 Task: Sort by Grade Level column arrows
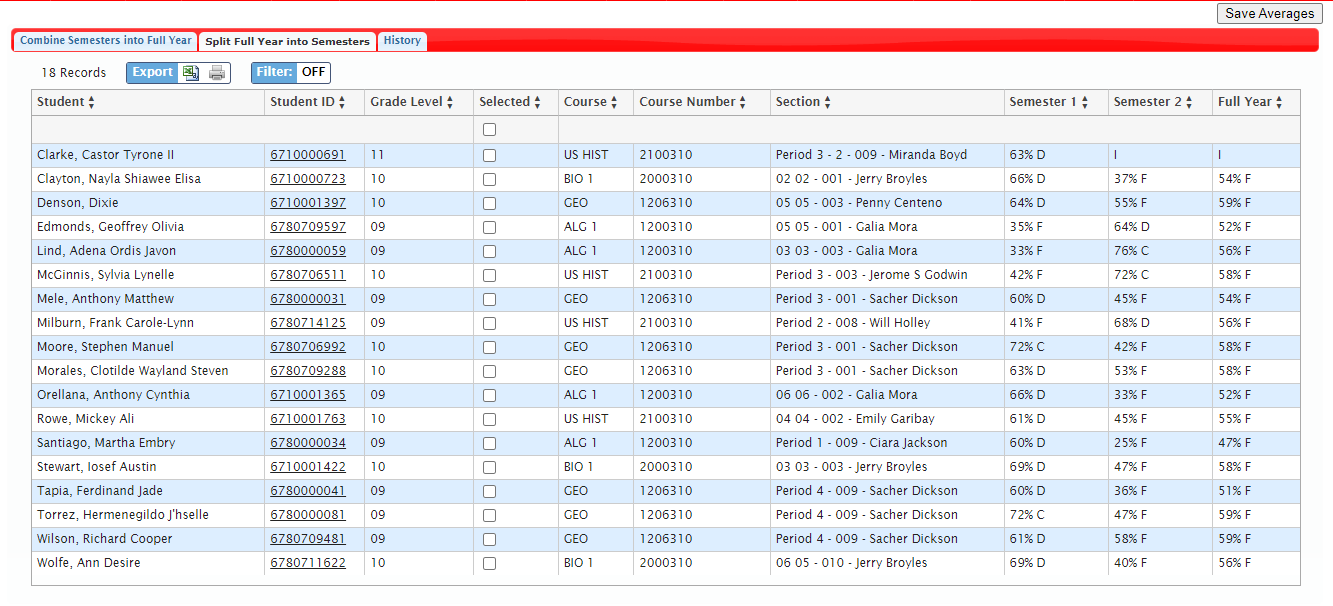pos(451,103)
